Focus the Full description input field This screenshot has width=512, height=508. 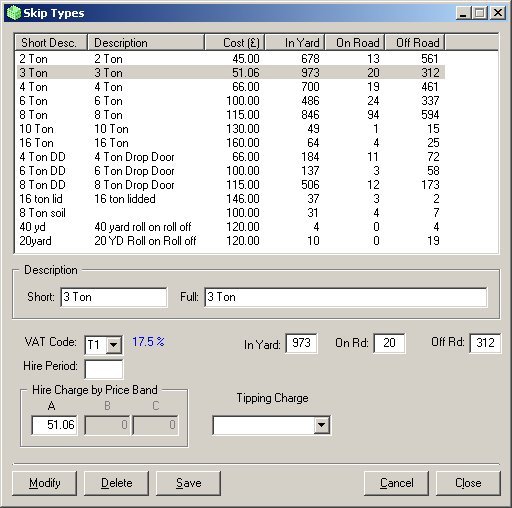tap(346, 297)
